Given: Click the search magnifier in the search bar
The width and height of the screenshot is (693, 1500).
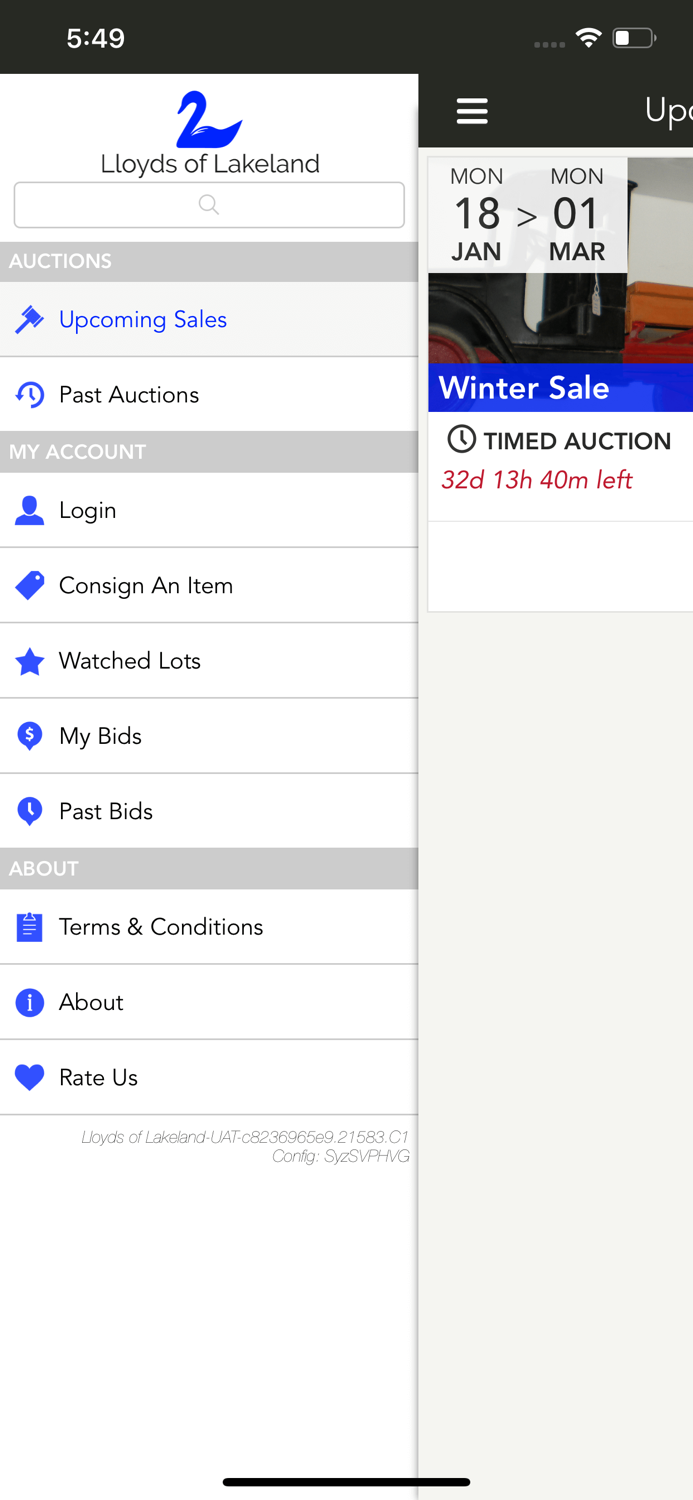Looking at the screenshot, I should [x=209, y=205].
